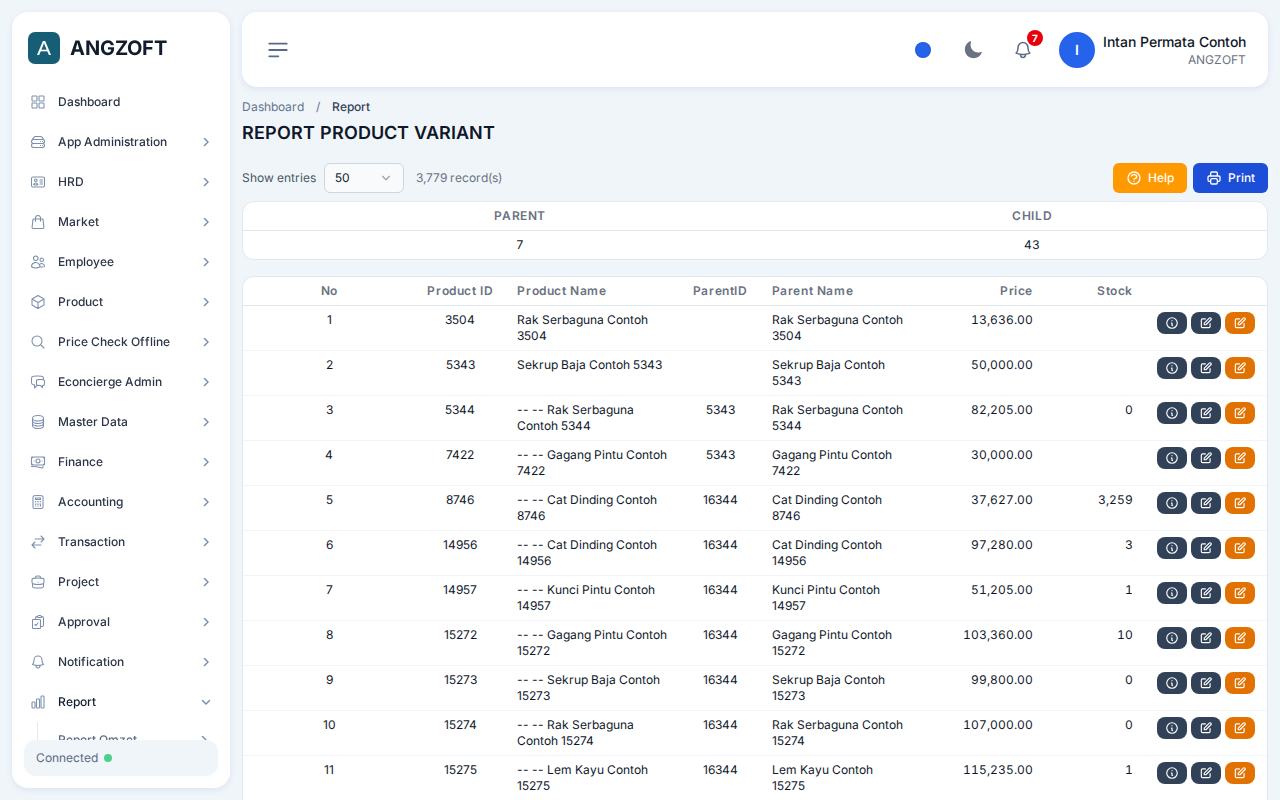The height and width of the screenshot is (800, 1280).
Task: Click the Help button
Action: click(1150, 178)
